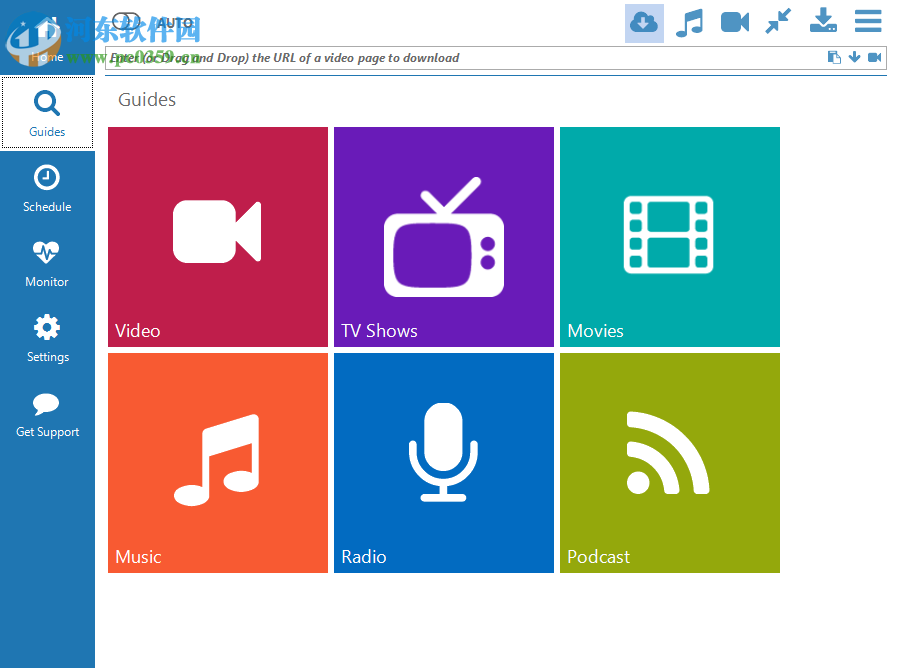Viewport: 898px width, 668px height.
Task: Shrink the window using the collapse arrows icon
Action: point(778,22)
